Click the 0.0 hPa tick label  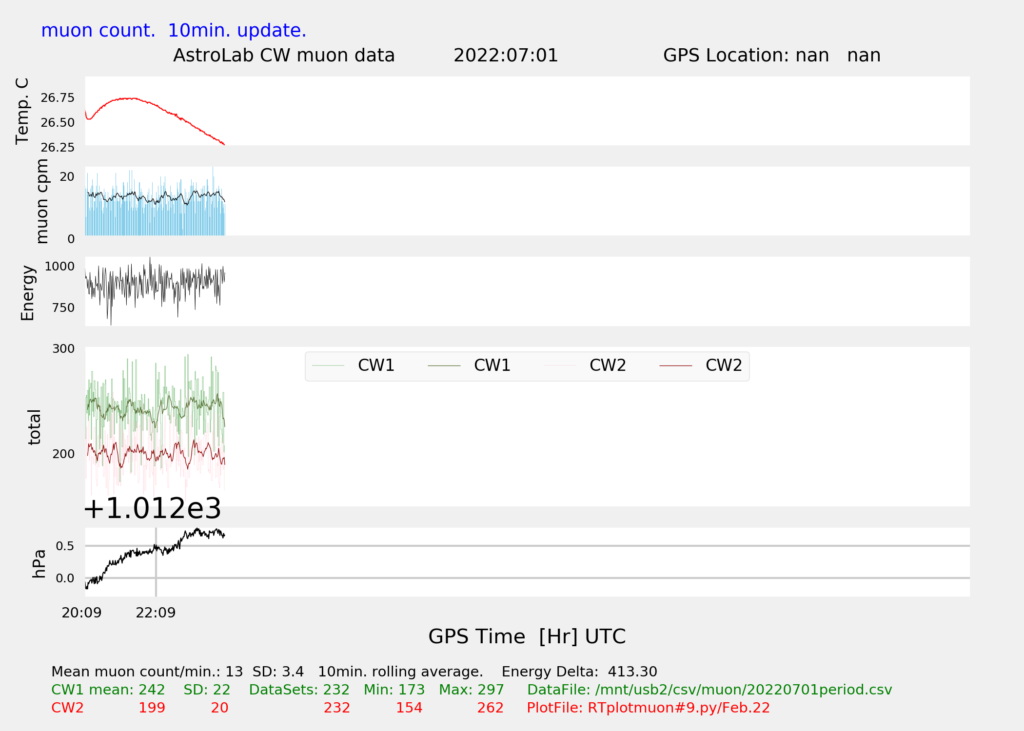(x=65, y=578)
